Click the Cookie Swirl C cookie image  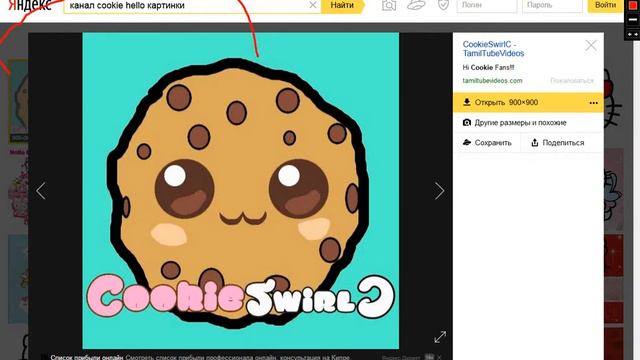241,191
